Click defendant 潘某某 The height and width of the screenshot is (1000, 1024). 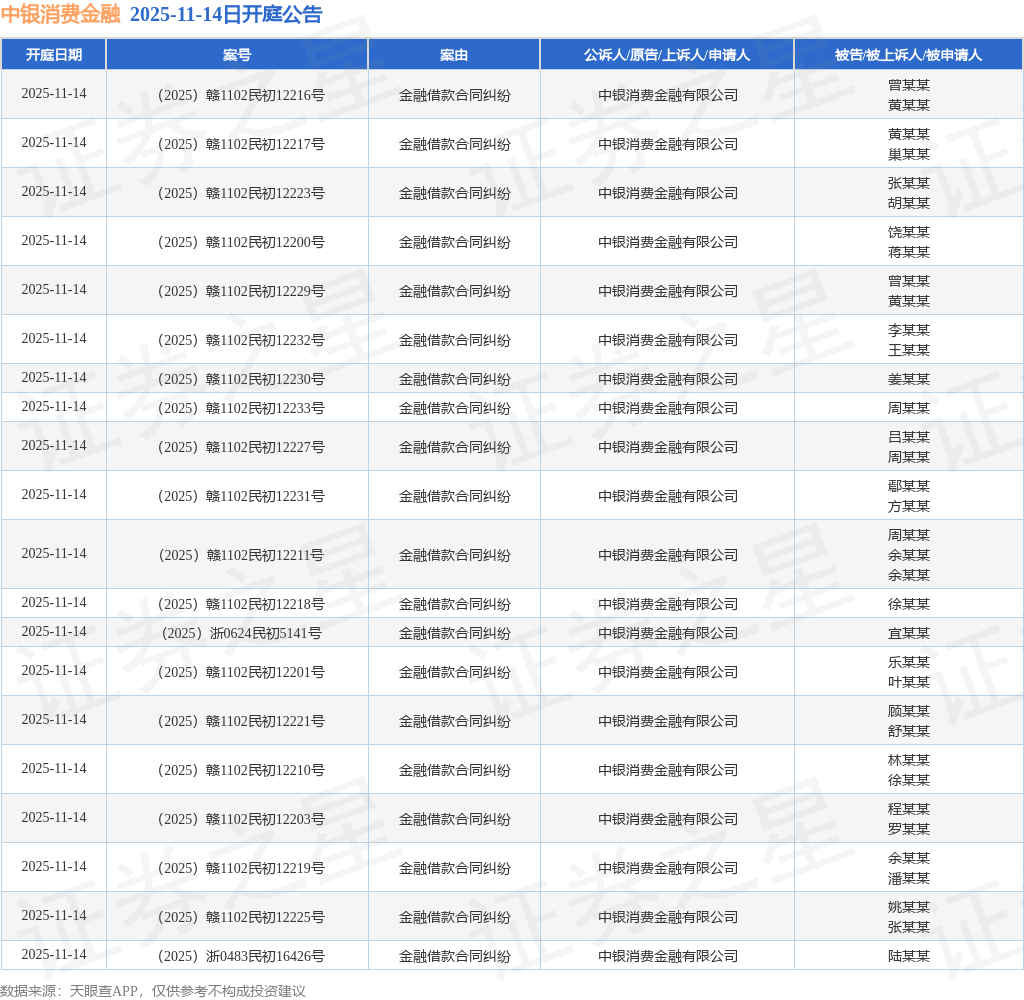(x=908, y=878)
